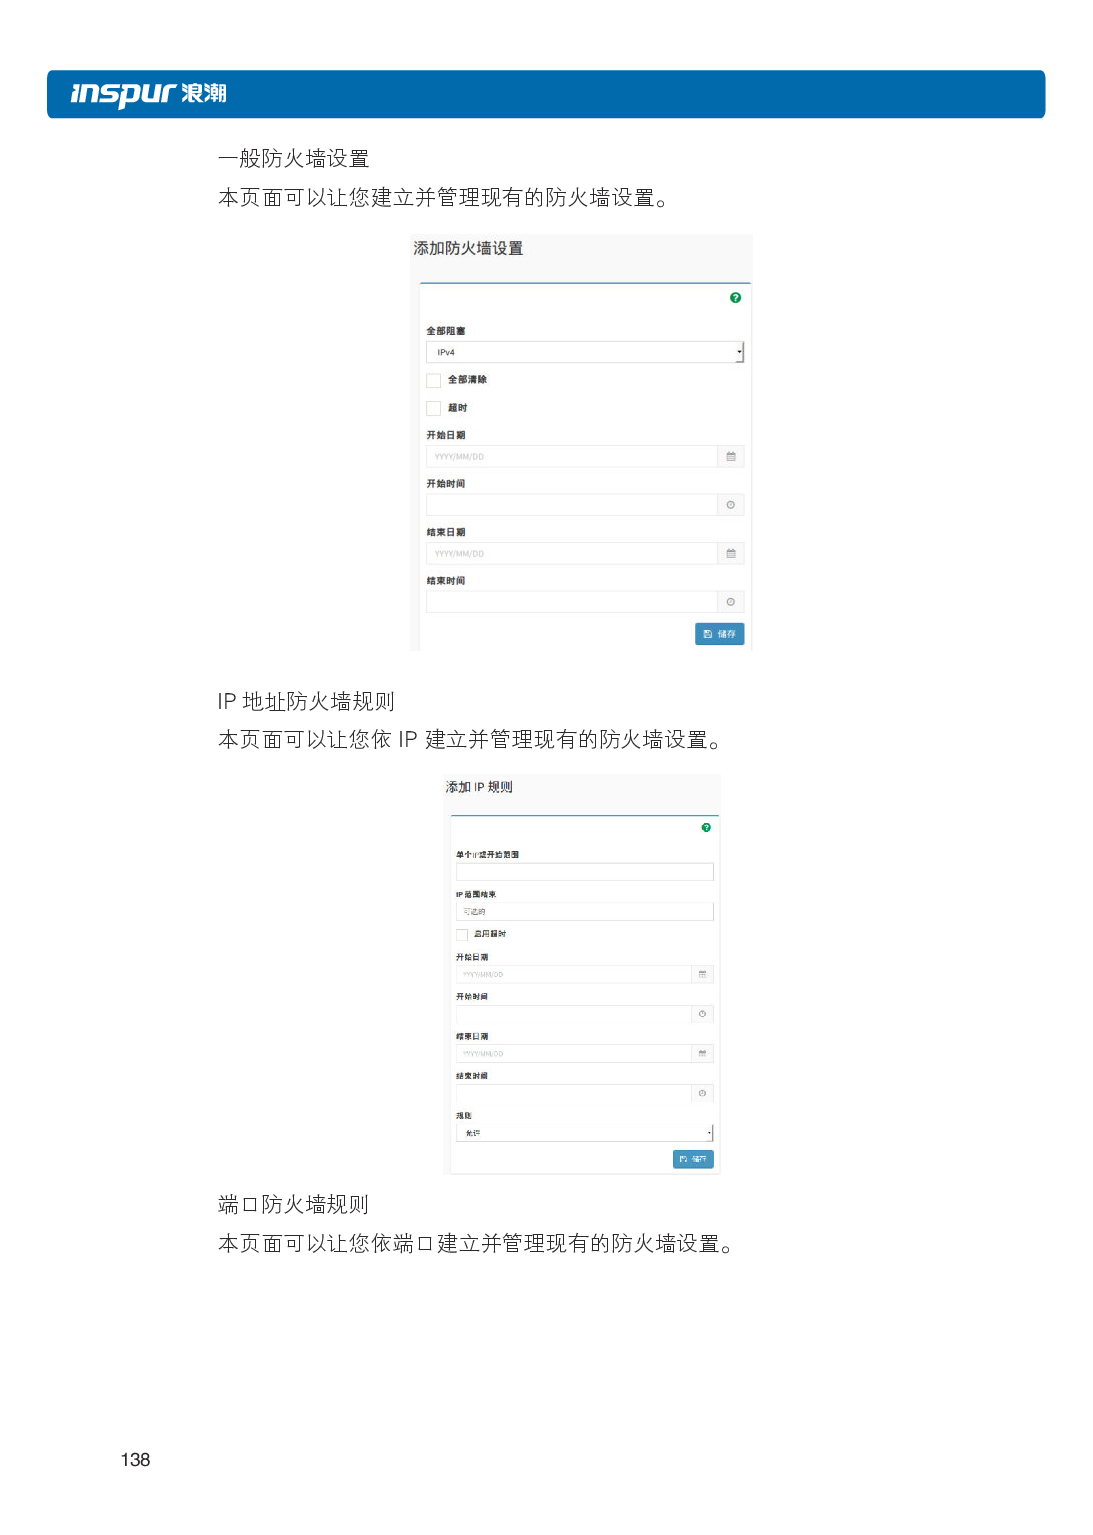Image resolution: width=1093 pixels, height=1535 pixels.
Task: Click the 单个IP或开始范围 input field
Action: click(x=585, y=872)
